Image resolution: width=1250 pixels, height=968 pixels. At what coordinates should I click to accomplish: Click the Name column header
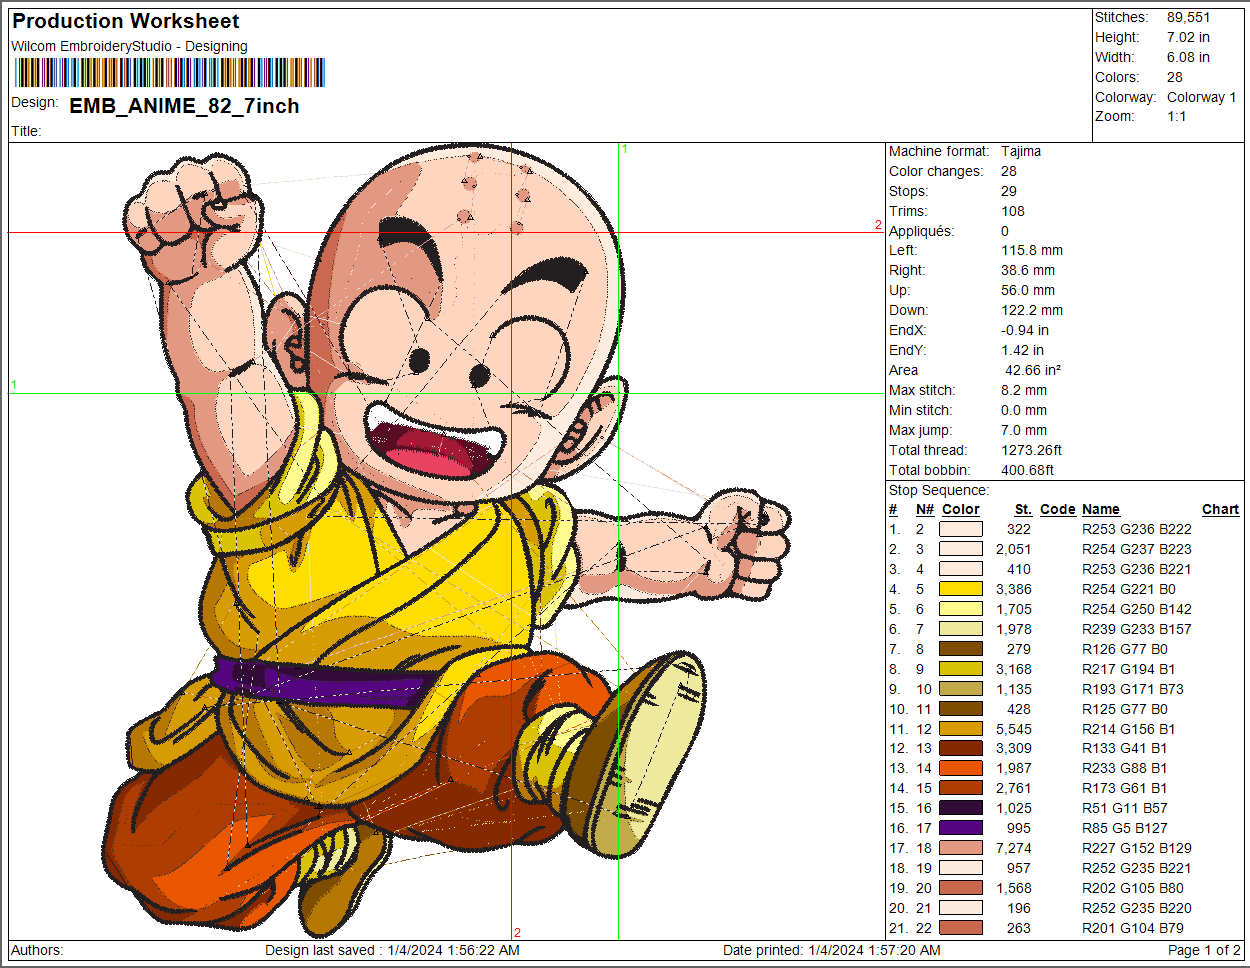pyautogui.click(x=1101, y=509)
